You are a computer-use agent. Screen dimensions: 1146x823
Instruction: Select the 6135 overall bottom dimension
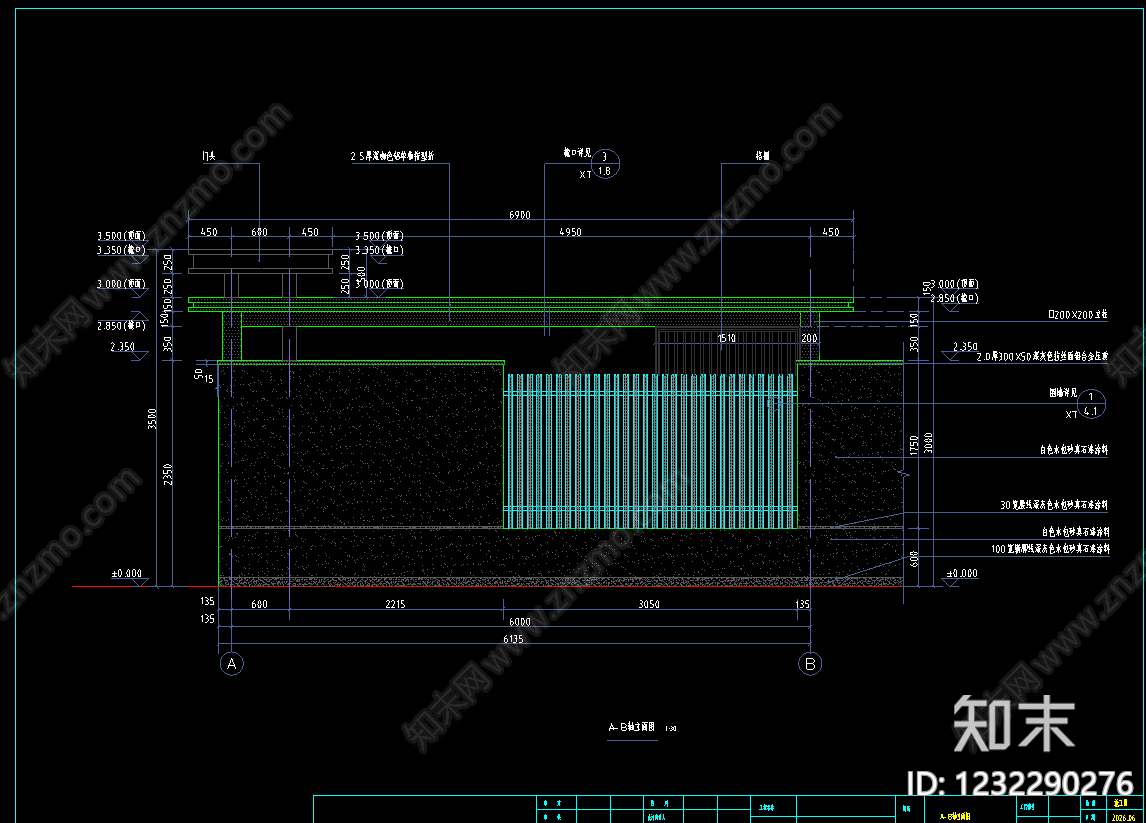(x=513, y=639)
